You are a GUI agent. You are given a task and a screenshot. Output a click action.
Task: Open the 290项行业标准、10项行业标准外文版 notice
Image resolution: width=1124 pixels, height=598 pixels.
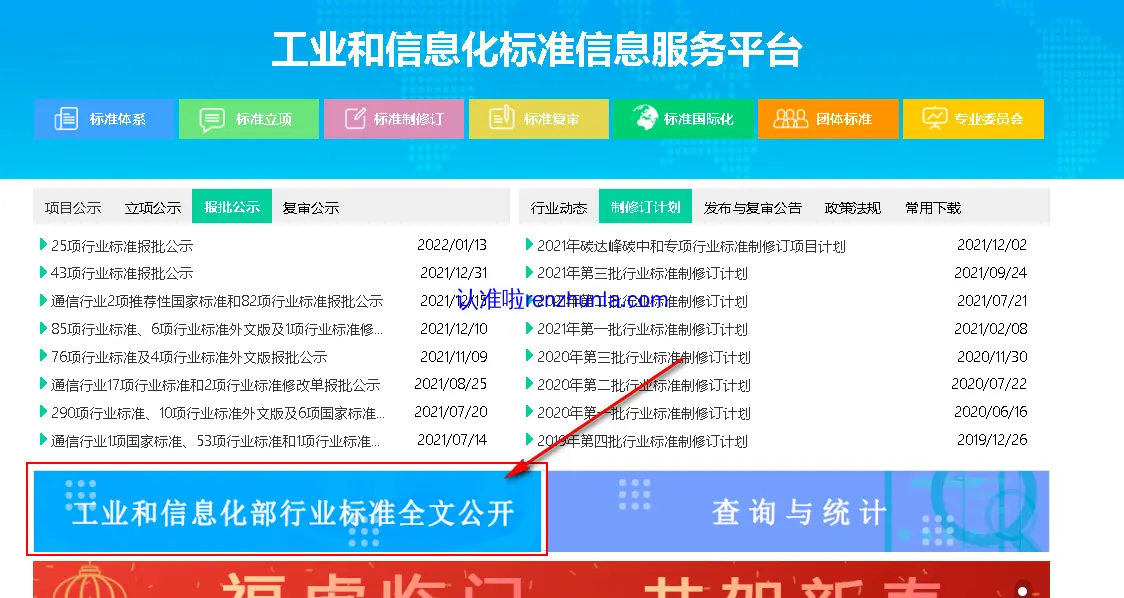[218, 413]
